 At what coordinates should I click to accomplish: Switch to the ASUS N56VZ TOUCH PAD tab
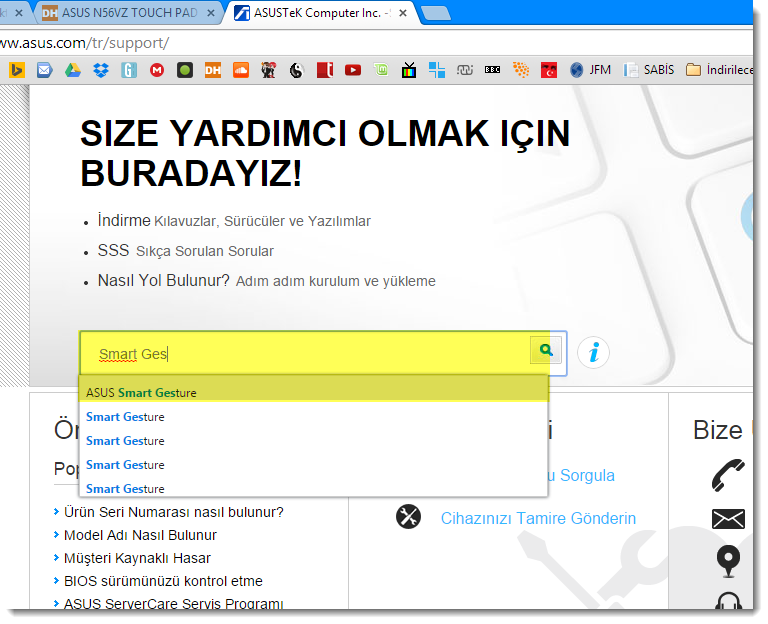[x=128, y=13]
